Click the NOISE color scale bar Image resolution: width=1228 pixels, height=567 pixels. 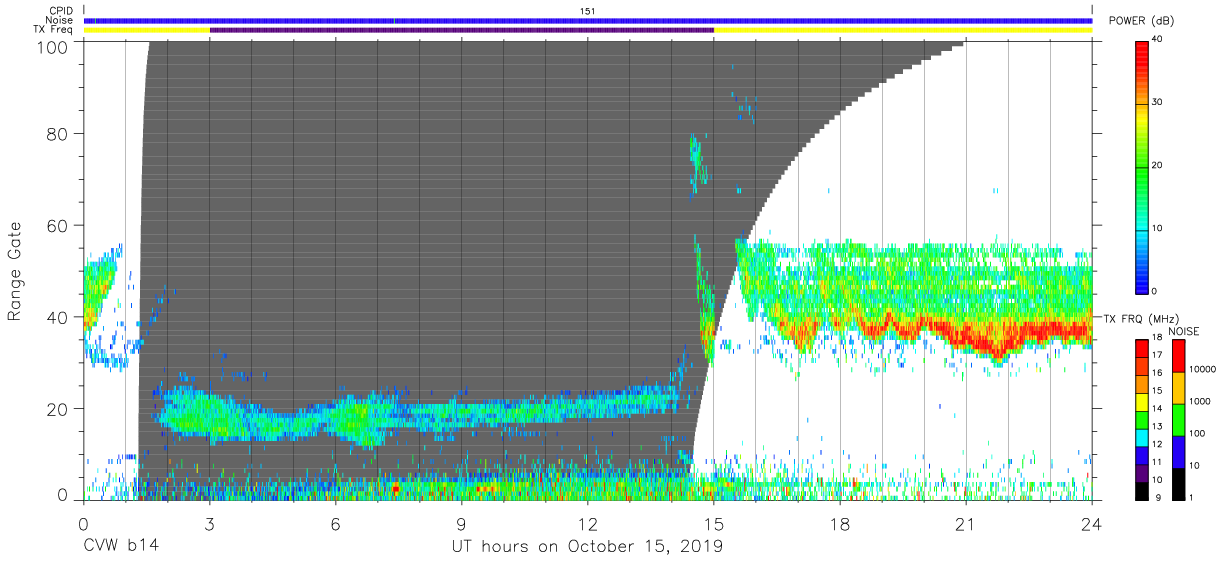1178,419
